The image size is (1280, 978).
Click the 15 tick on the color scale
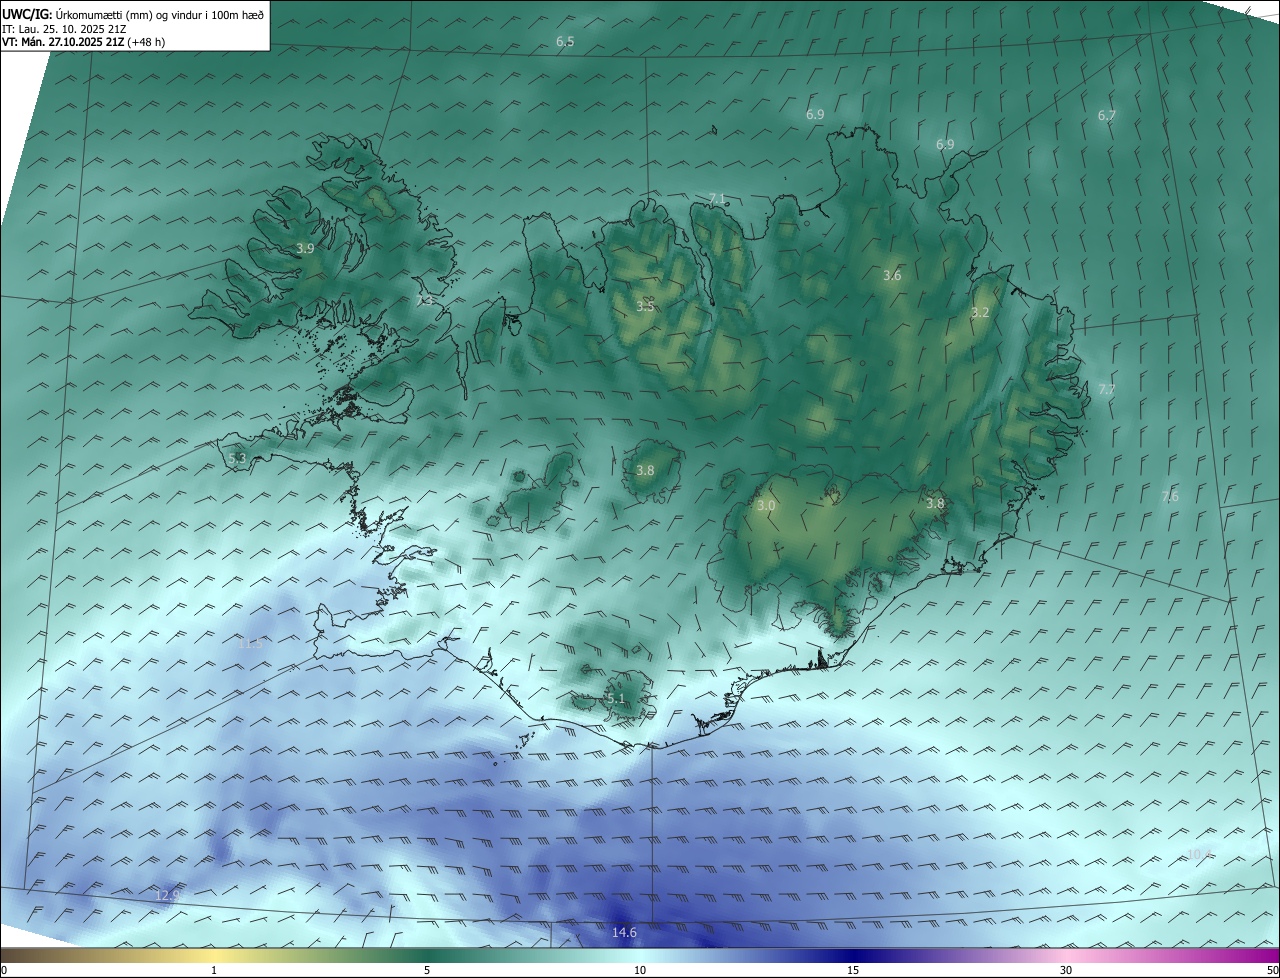(x=853, y=970)
